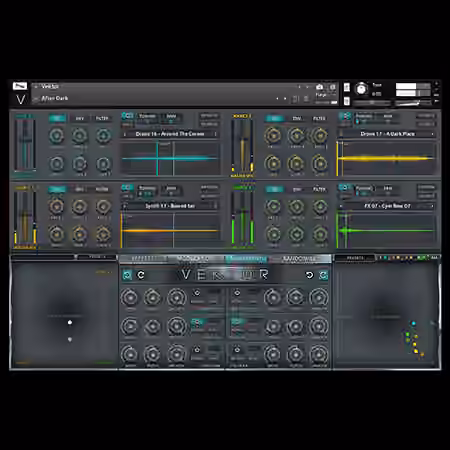The height and width of the screenshot is (450, 450).
Task: Open the Drone 17 - A Dark Place sample dropdown
Action: coord(387,134)
